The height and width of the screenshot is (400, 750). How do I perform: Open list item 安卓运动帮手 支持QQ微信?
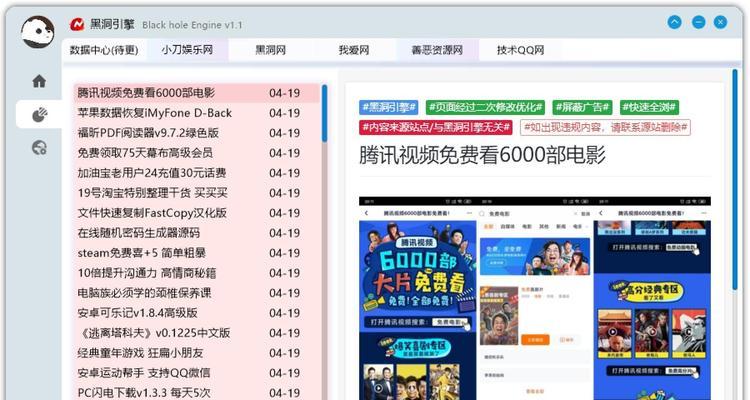point(197,373)
